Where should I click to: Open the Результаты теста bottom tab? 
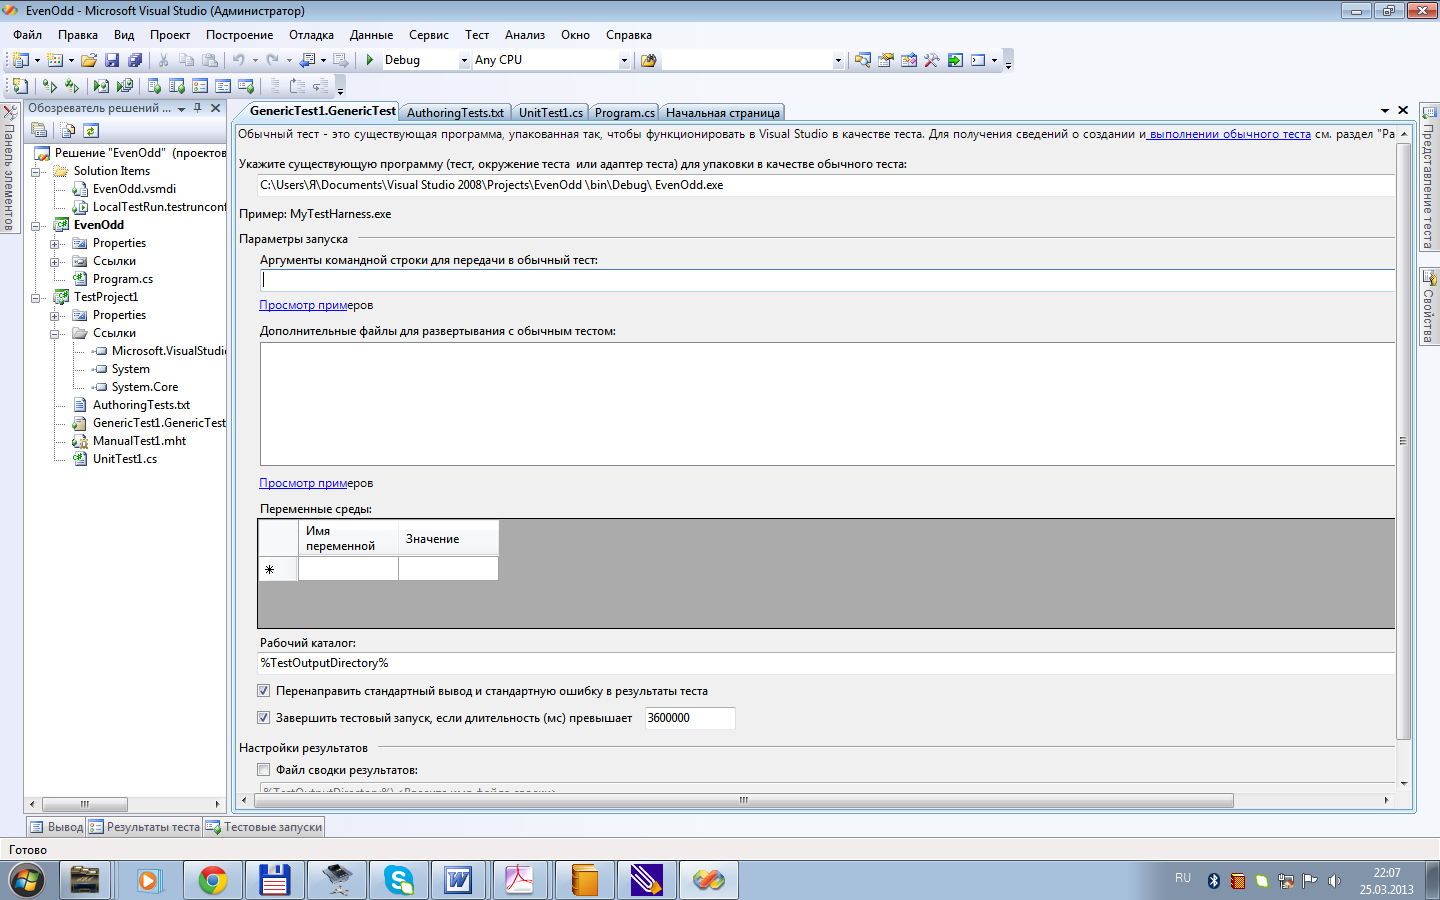coord(145,827)
